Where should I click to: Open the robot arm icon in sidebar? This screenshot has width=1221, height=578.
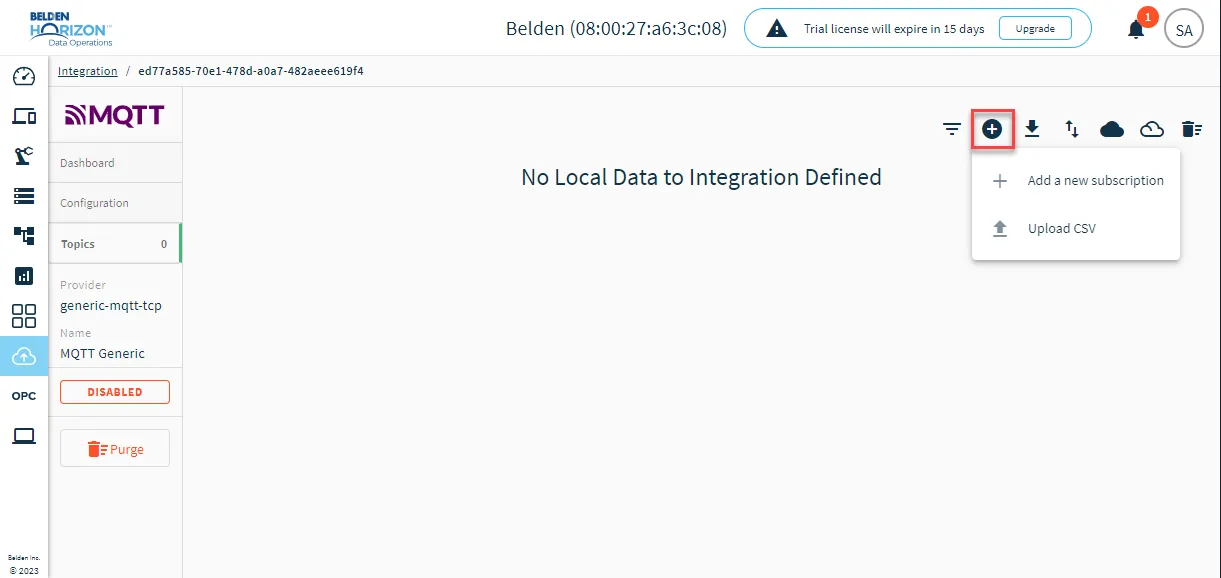tap(24, 156)
